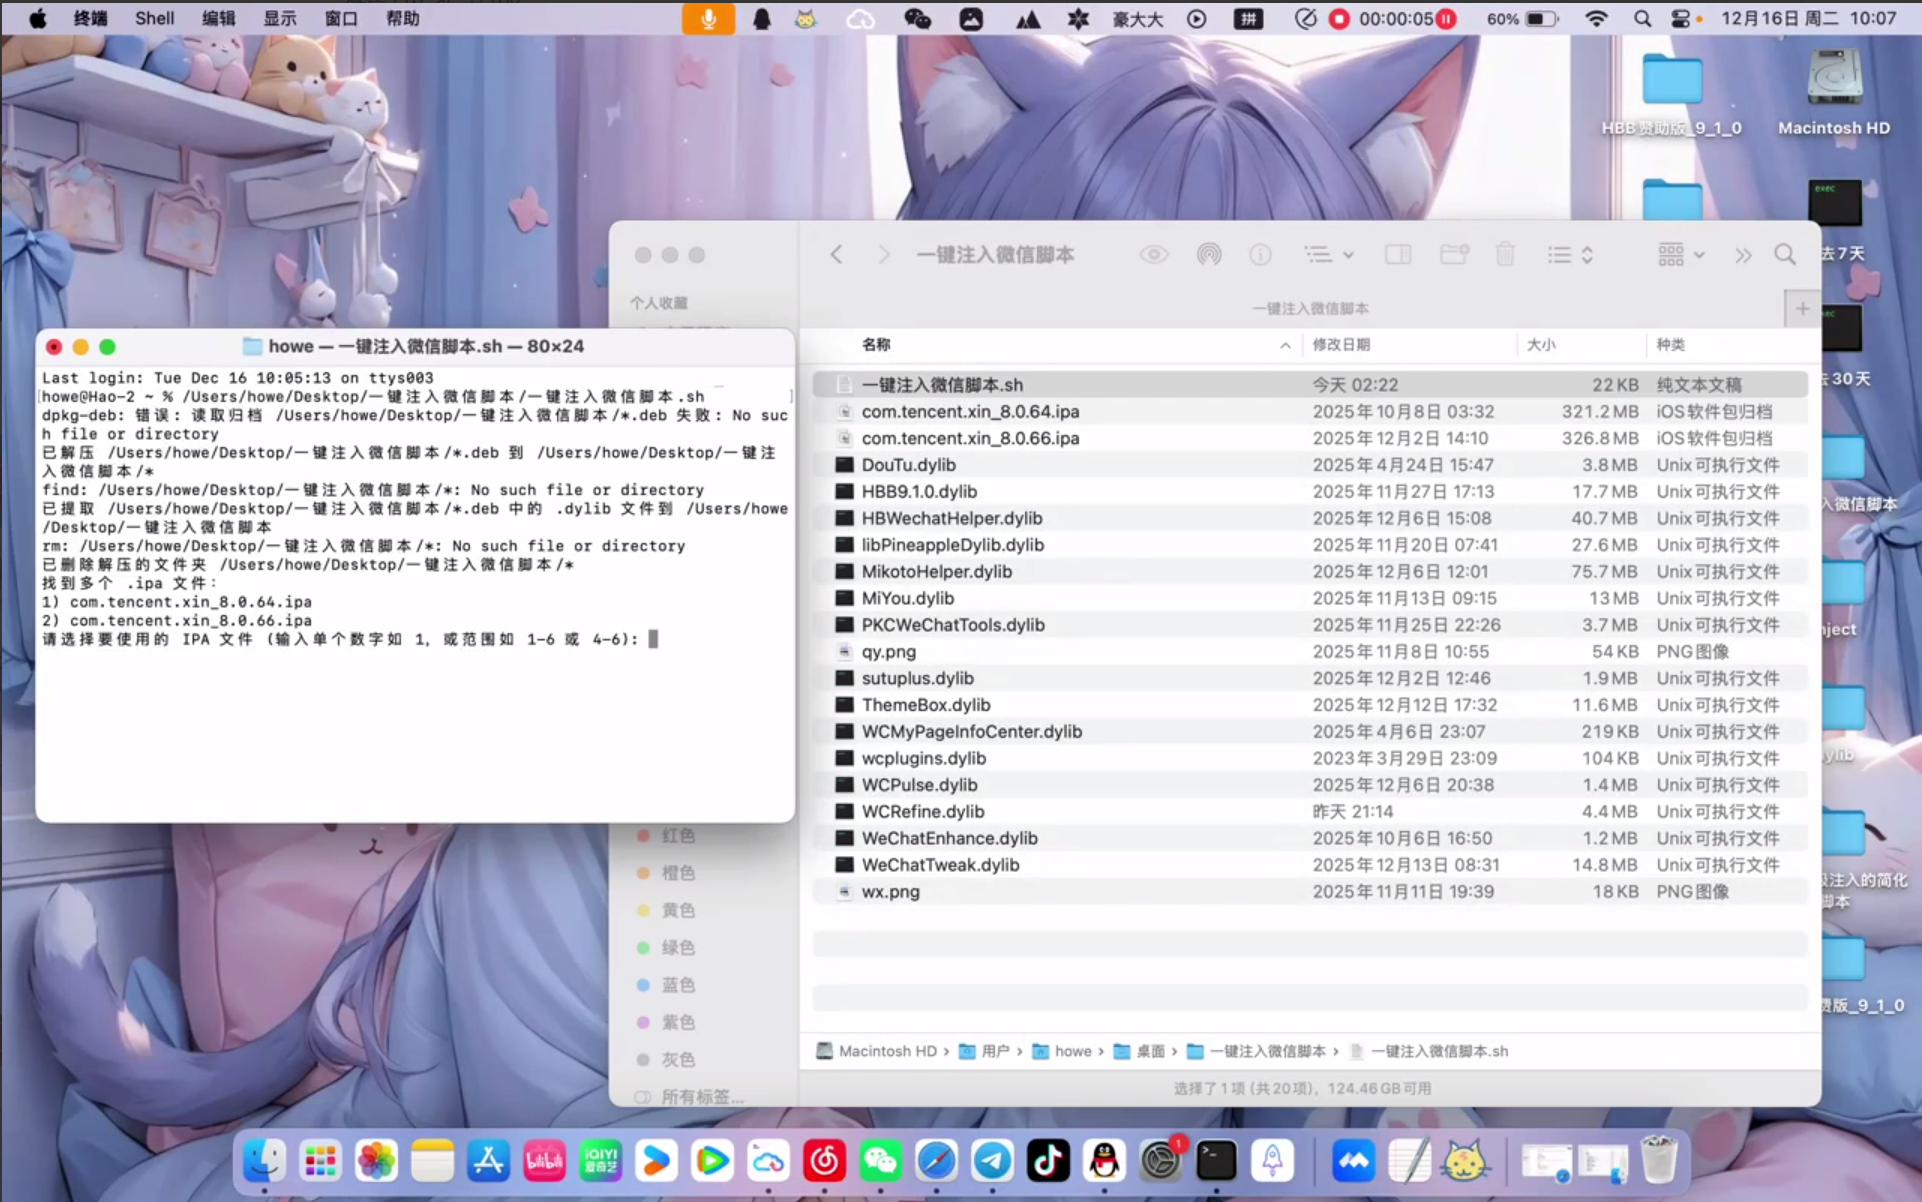The height and width of the screenshot is (1202, 1922).
Task: Toggle name column sort order arrow
Action: pyautogui.click(x=1285, y=345)
